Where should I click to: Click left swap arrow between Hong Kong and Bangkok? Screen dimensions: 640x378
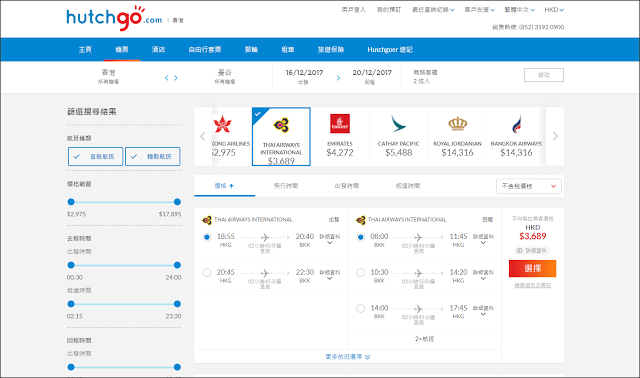167,78
